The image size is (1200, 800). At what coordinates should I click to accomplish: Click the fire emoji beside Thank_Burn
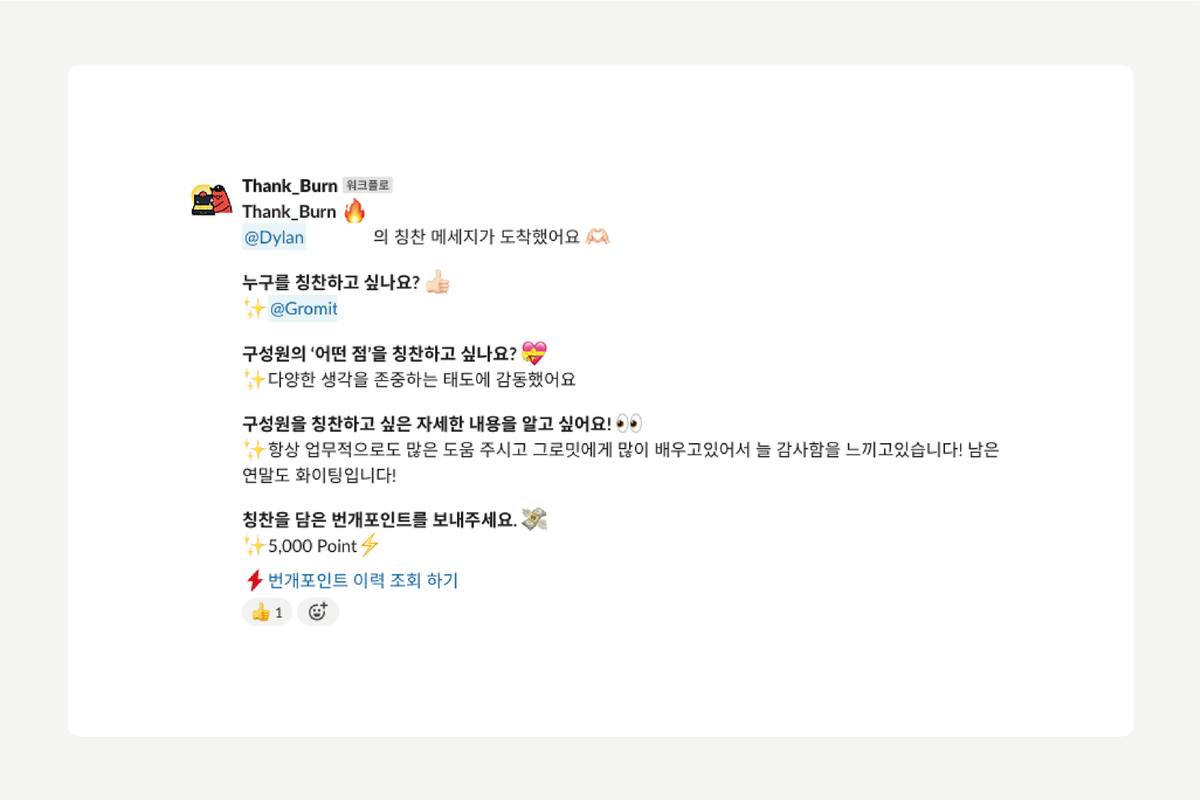click(x=354, y=211)
